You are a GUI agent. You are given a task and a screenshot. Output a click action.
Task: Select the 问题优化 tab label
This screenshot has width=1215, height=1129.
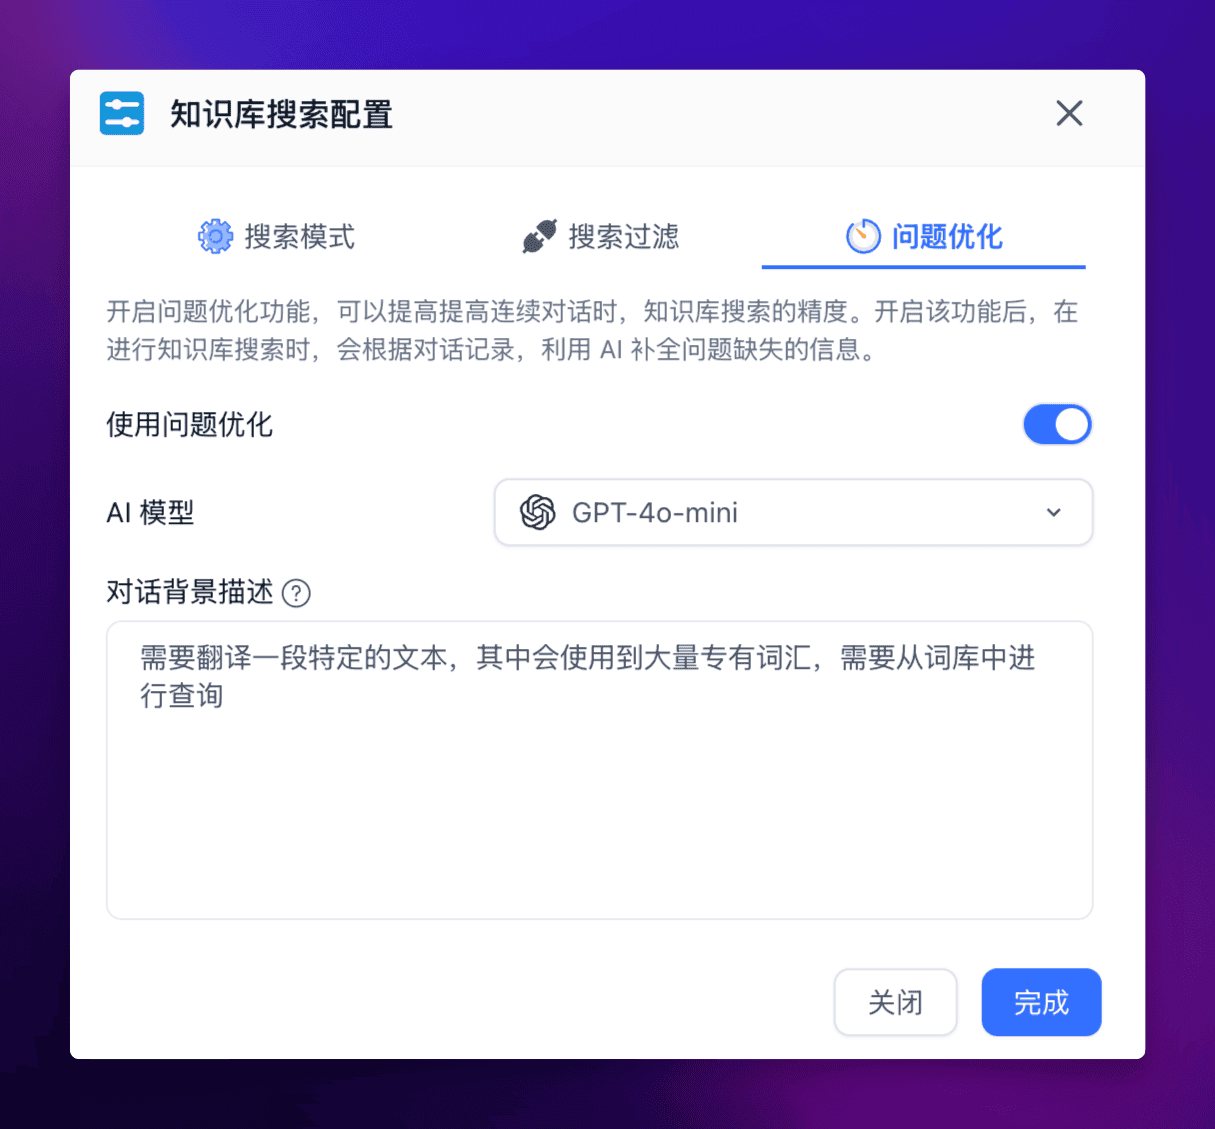click(947, 237)
